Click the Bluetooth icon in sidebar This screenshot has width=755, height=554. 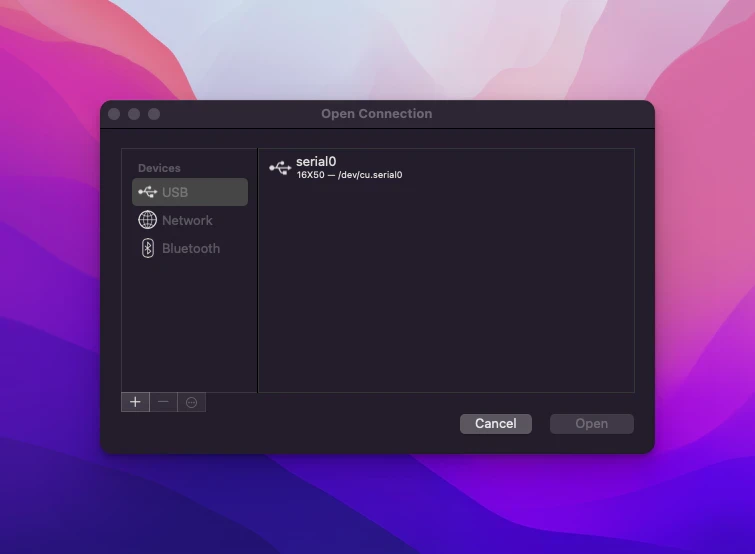click(147, 248)
